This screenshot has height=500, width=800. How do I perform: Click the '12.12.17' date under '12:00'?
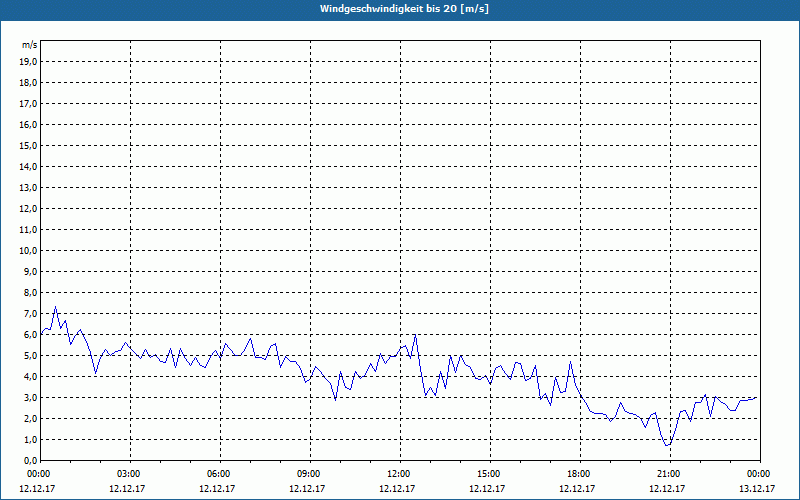coord(397,488)
